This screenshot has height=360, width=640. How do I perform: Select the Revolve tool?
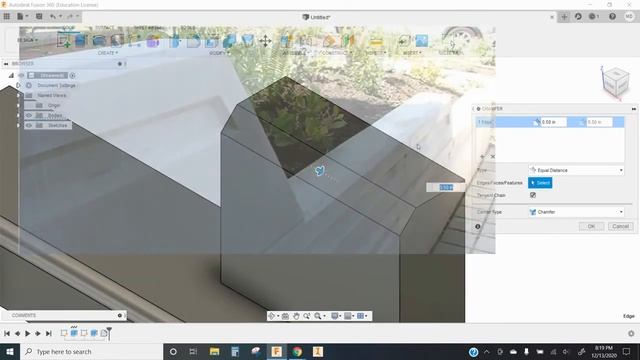coord(99,41)
